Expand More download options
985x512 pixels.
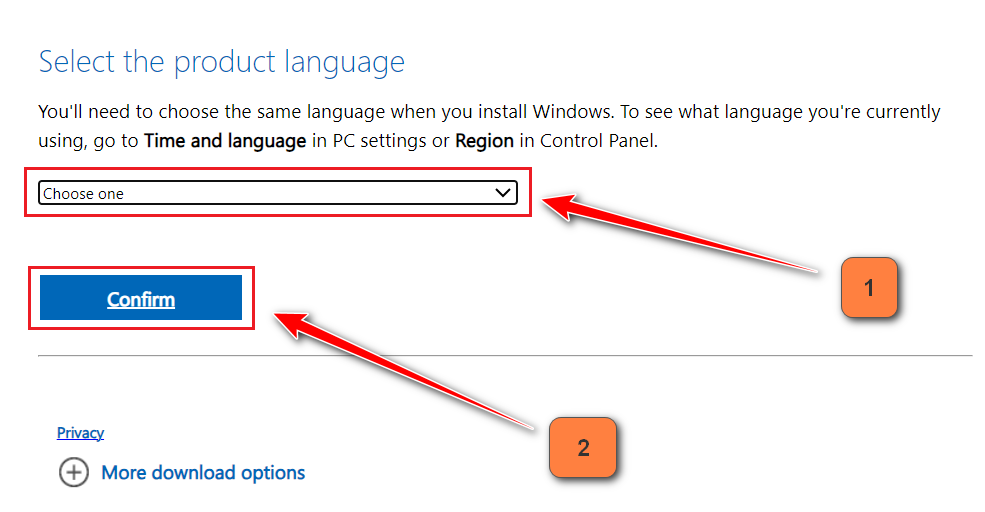pos(203,472)
